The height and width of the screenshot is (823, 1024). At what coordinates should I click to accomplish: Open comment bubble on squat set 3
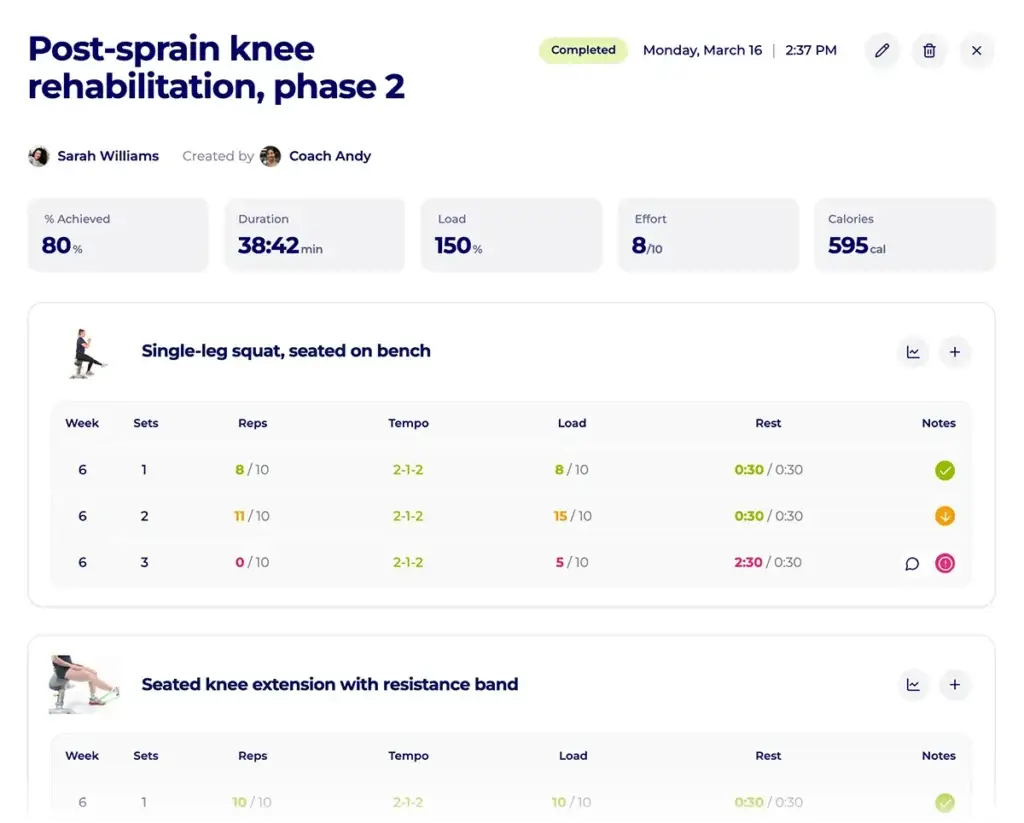(x=912, y=563)
